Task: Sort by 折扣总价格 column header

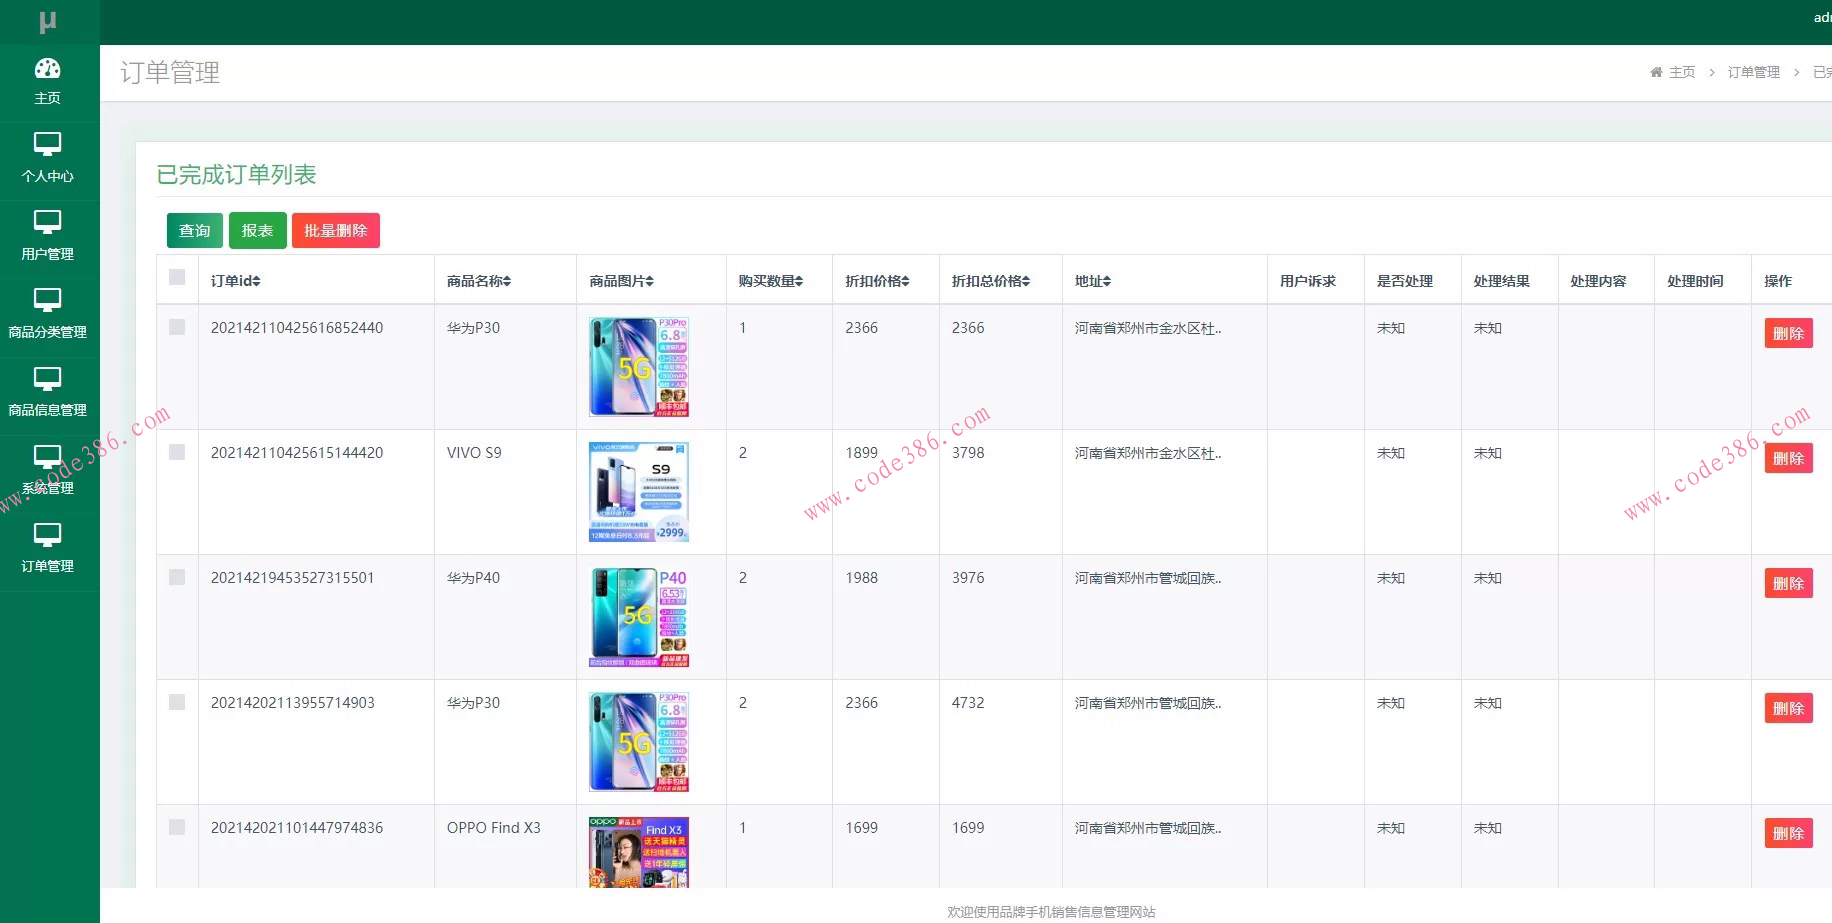Action: [990, 281]
